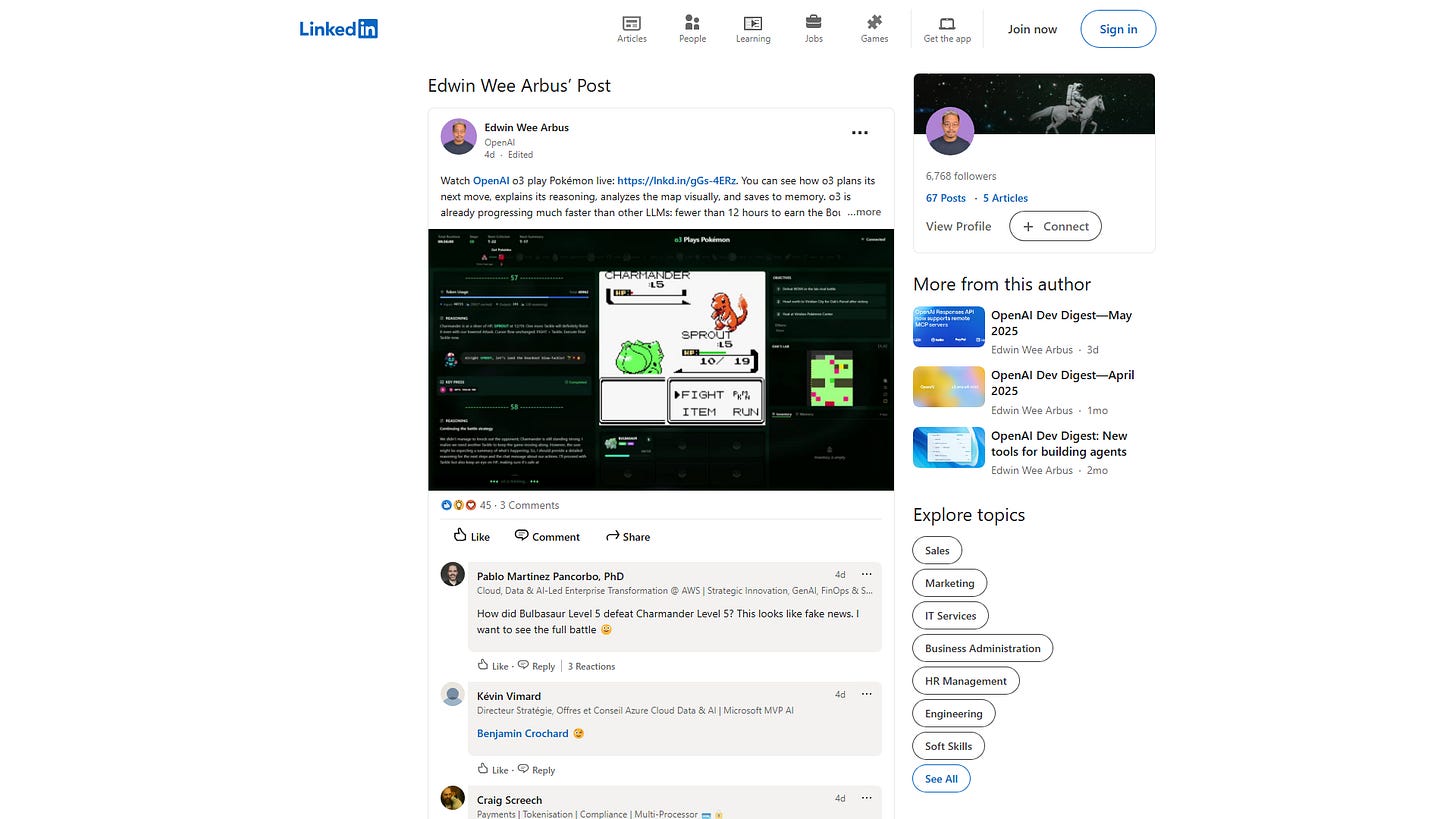The height and width of the screenshot is (819, 1456).
Task: Like Kévin Vimard's comment
Action: [x=493, y=770]
